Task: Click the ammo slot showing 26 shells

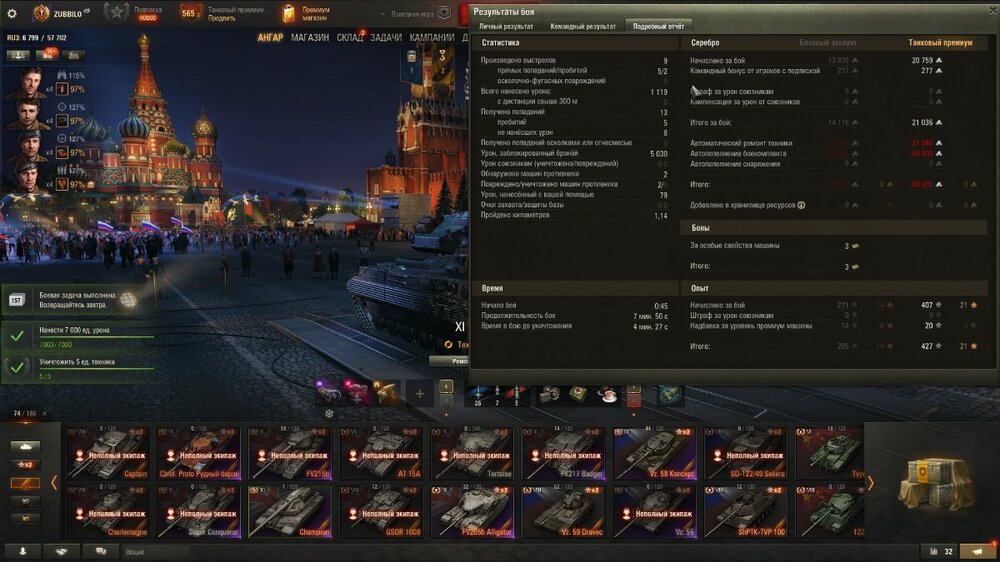Action: coord(478,395)
